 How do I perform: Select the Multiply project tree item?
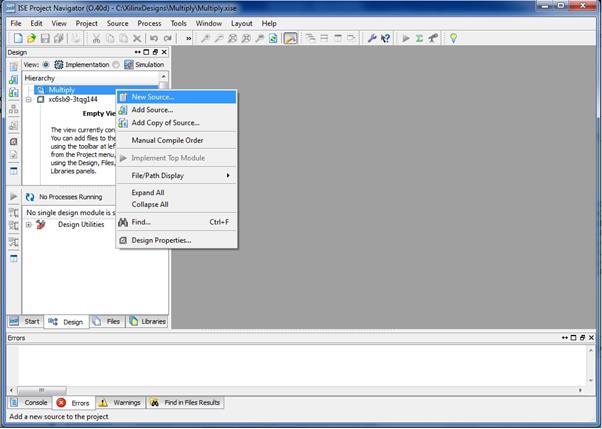click(x=61, y=90)
